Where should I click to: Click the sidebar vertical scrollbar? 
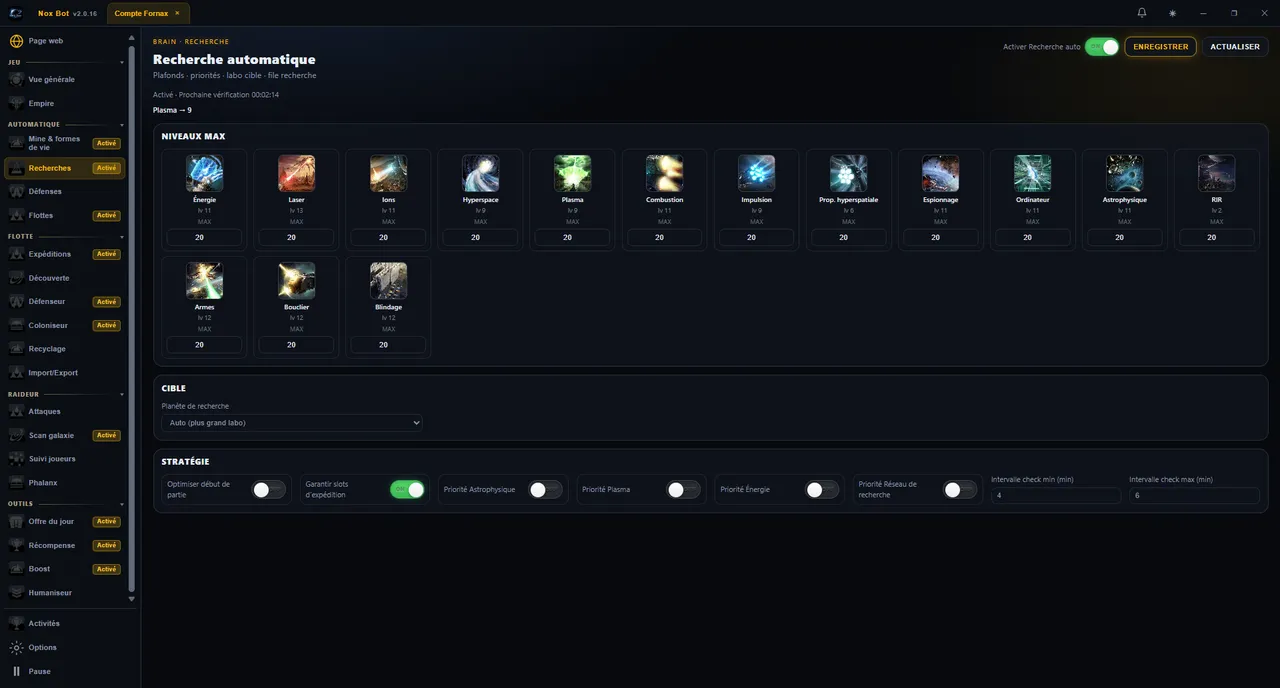click(131, 318)
